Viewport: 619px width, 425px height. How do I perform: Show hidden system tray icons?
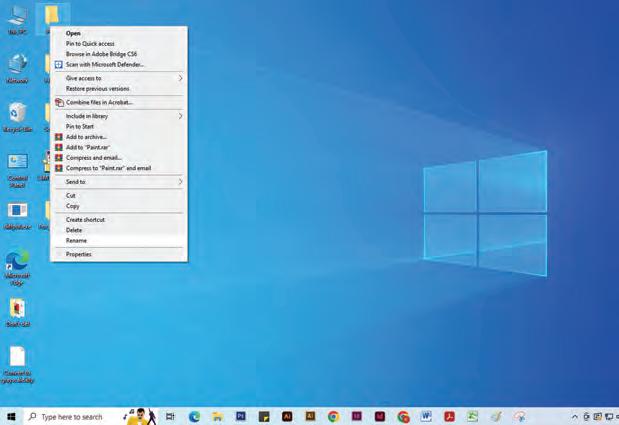coord(575,417)
